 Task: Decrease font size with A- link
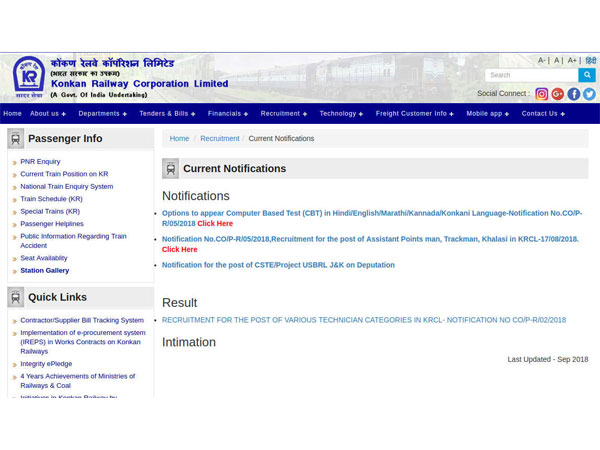click(x=541, y=60)
